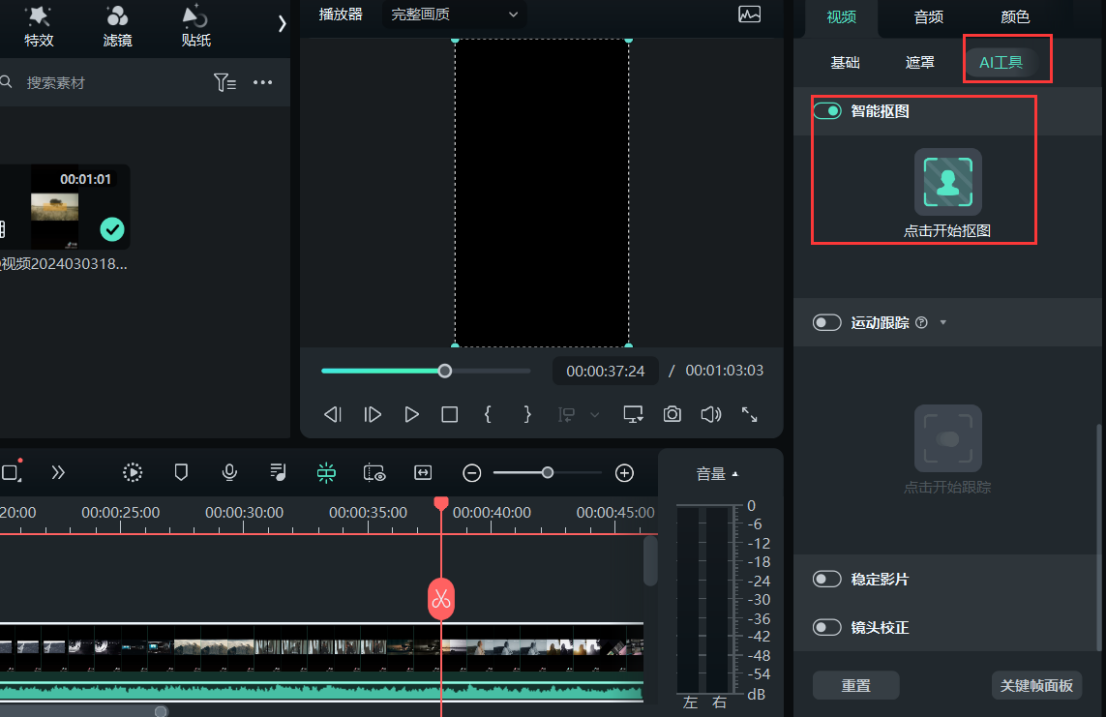This screenshot has height=718, width=1107.
Task: Mute the preview volume speaker icon
Action: [x=710, y=414]
